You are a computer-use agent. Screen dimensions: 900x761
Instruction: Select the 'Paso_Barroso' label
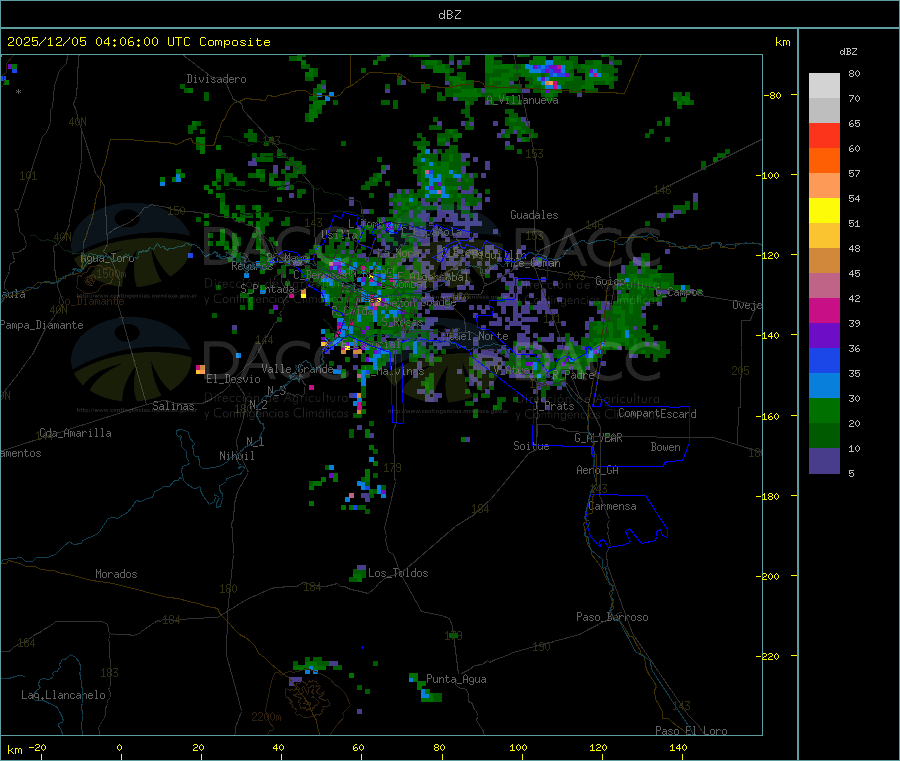coord(612,617)
